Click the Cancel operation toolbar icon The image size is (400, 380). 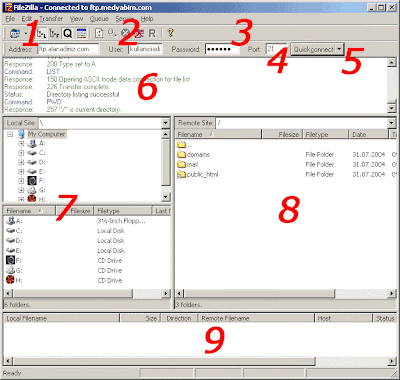pos(125,33)
